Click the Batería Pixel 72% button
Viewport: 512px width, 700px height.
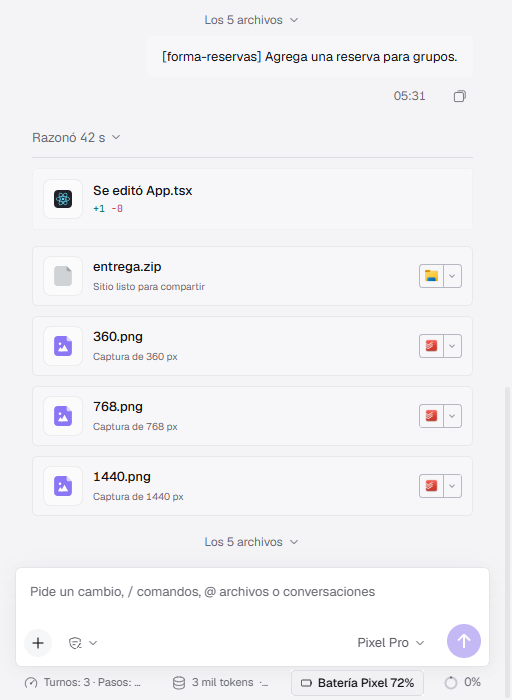(x=358, y=683)
